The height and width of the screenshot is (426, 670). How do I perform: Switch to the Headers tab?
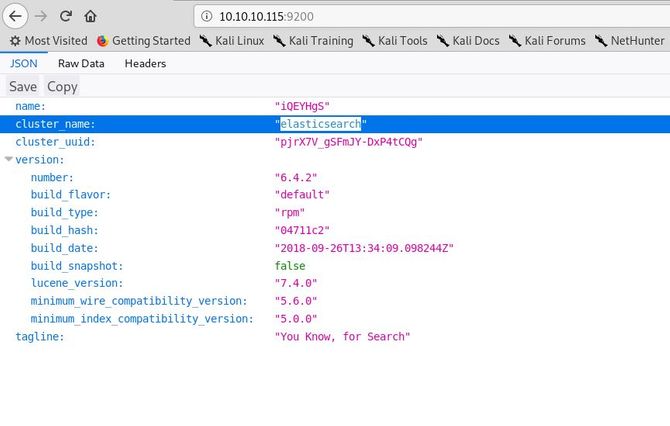(145, 63)
